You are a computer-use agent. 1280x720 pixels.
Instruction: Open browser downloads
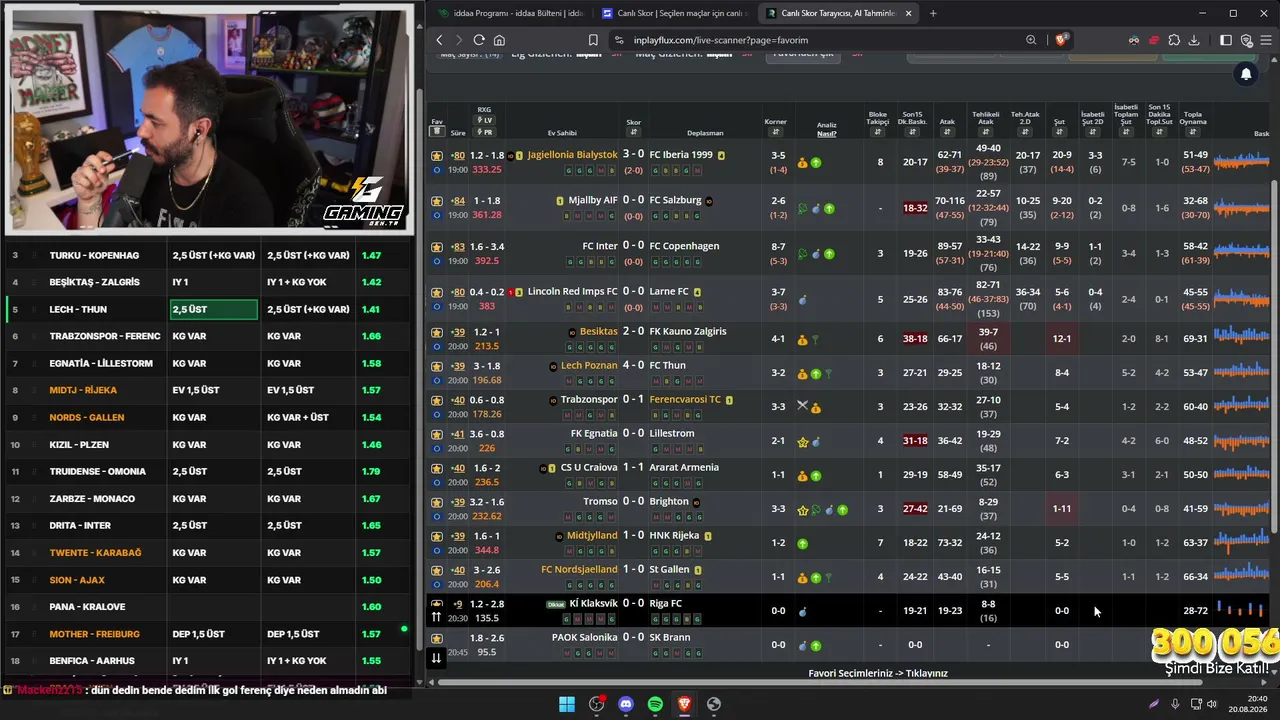[1195, 40]
